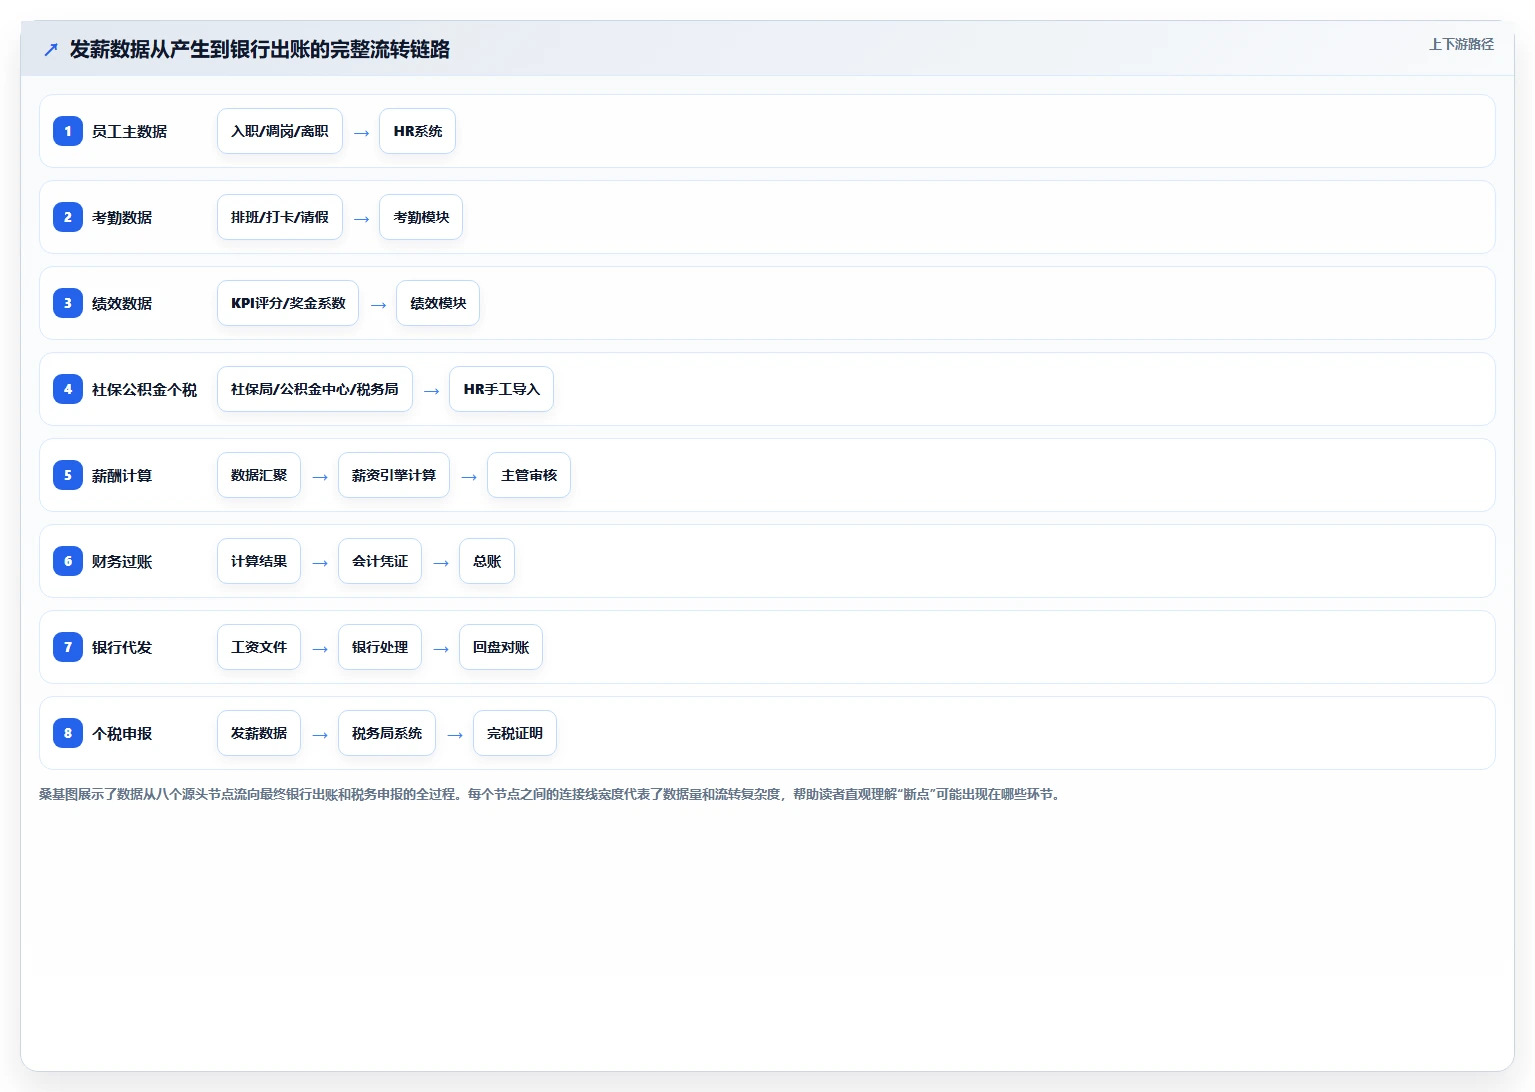
Task: Click the 薪酬计算 row label
Action: (x=122, y=475)
